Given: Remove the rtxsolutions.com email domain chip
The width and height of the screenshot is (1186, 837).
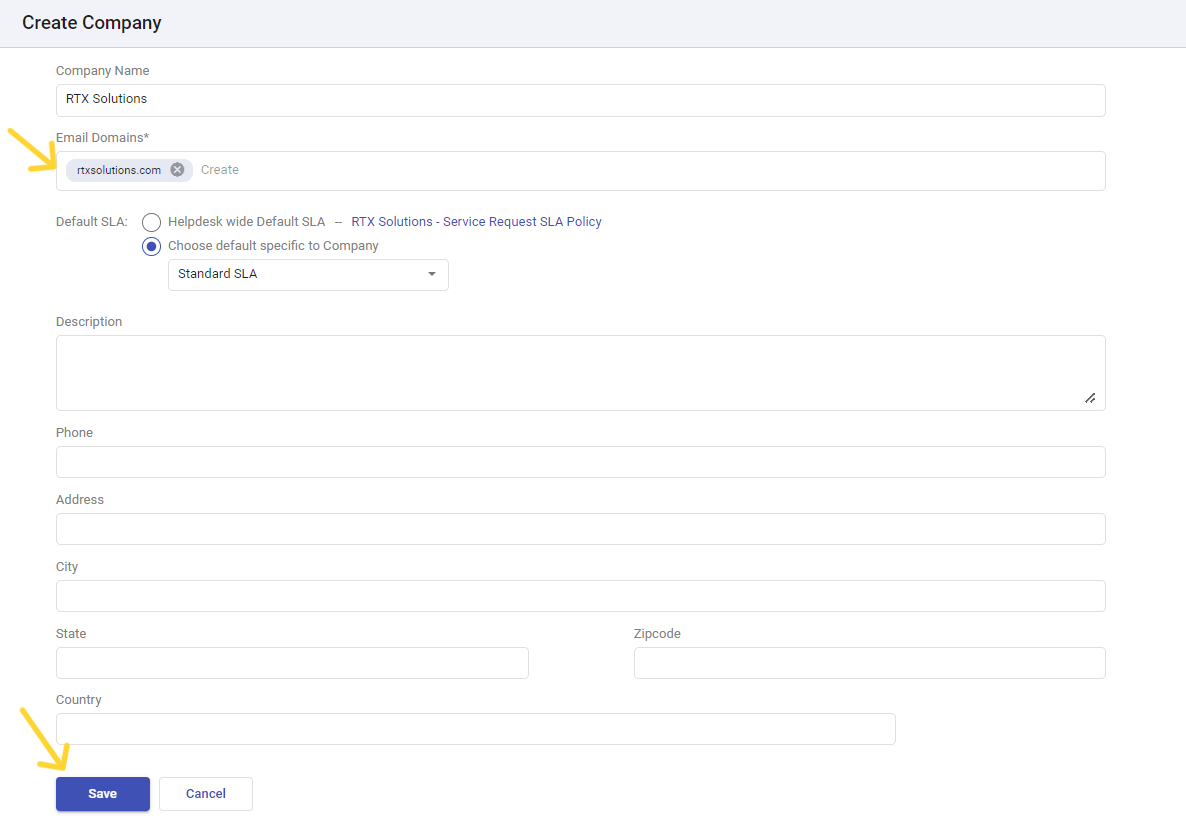Looking at the screenshot, I should tap(177, 169).
